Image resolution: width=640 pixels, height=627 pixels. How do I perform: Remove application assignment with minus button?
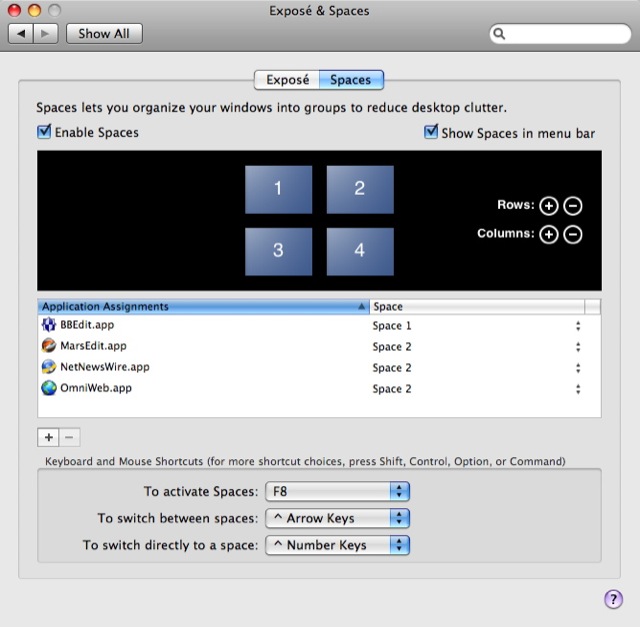point(69,438)
